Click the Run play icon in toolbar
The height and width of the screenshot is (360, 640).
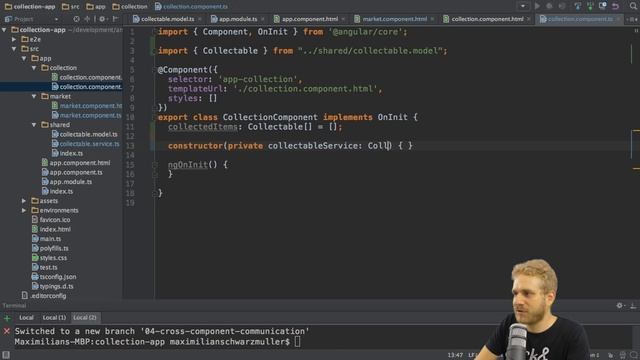click(x=537, y=6)
